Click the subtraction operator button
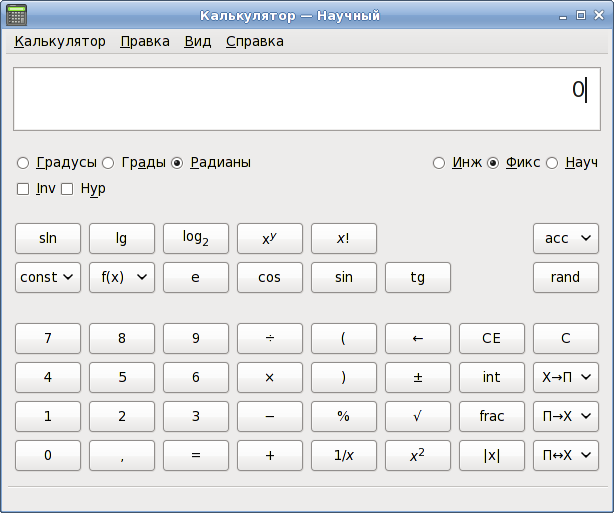The image size is (614, 513). pos(270,416)
